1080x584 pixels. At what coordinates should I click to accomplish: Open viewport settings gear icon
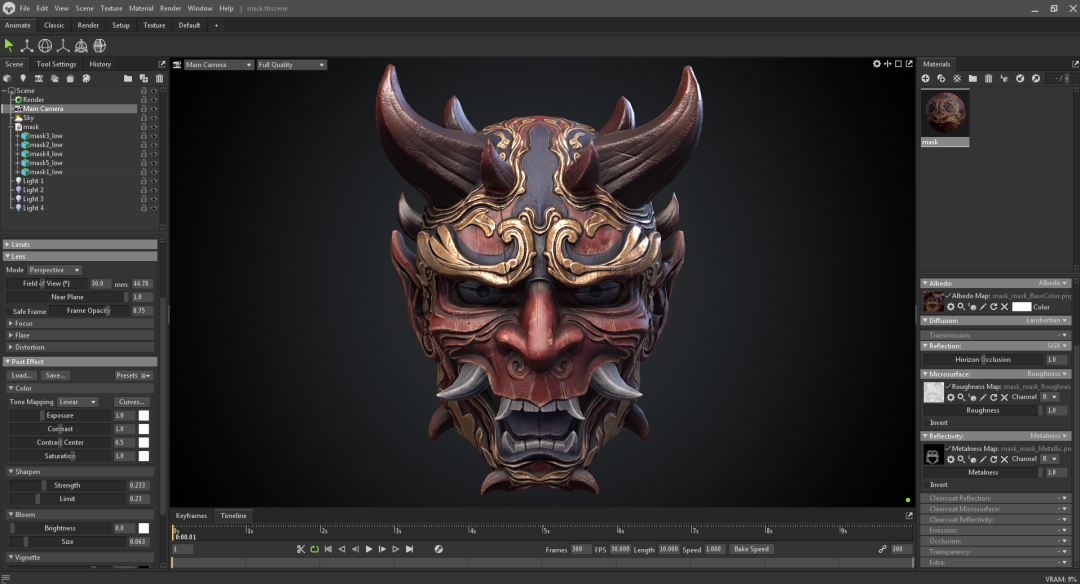click(877, 64)
